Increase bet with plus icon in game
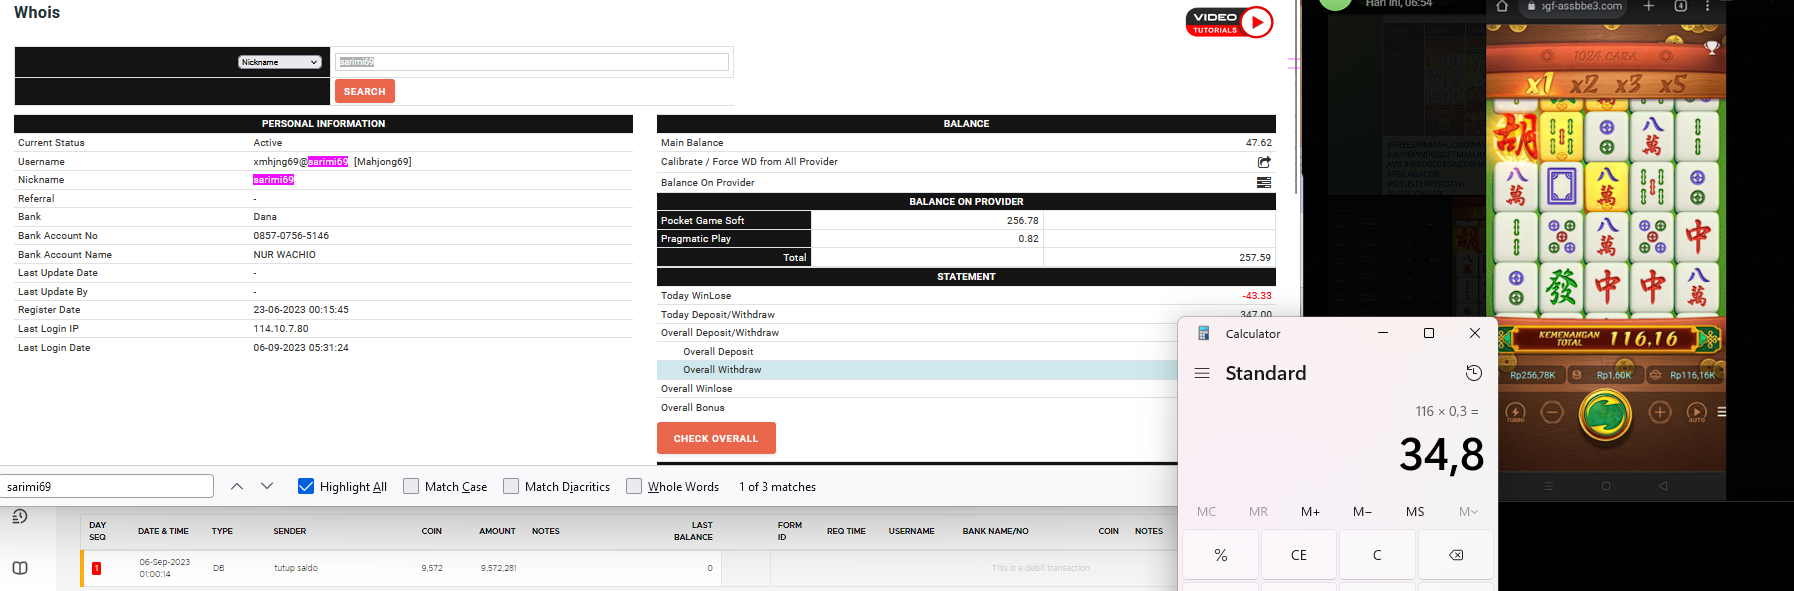The height and width of the screenshot is (591, 1794). pyautogui.click(x=1659, y=412)
